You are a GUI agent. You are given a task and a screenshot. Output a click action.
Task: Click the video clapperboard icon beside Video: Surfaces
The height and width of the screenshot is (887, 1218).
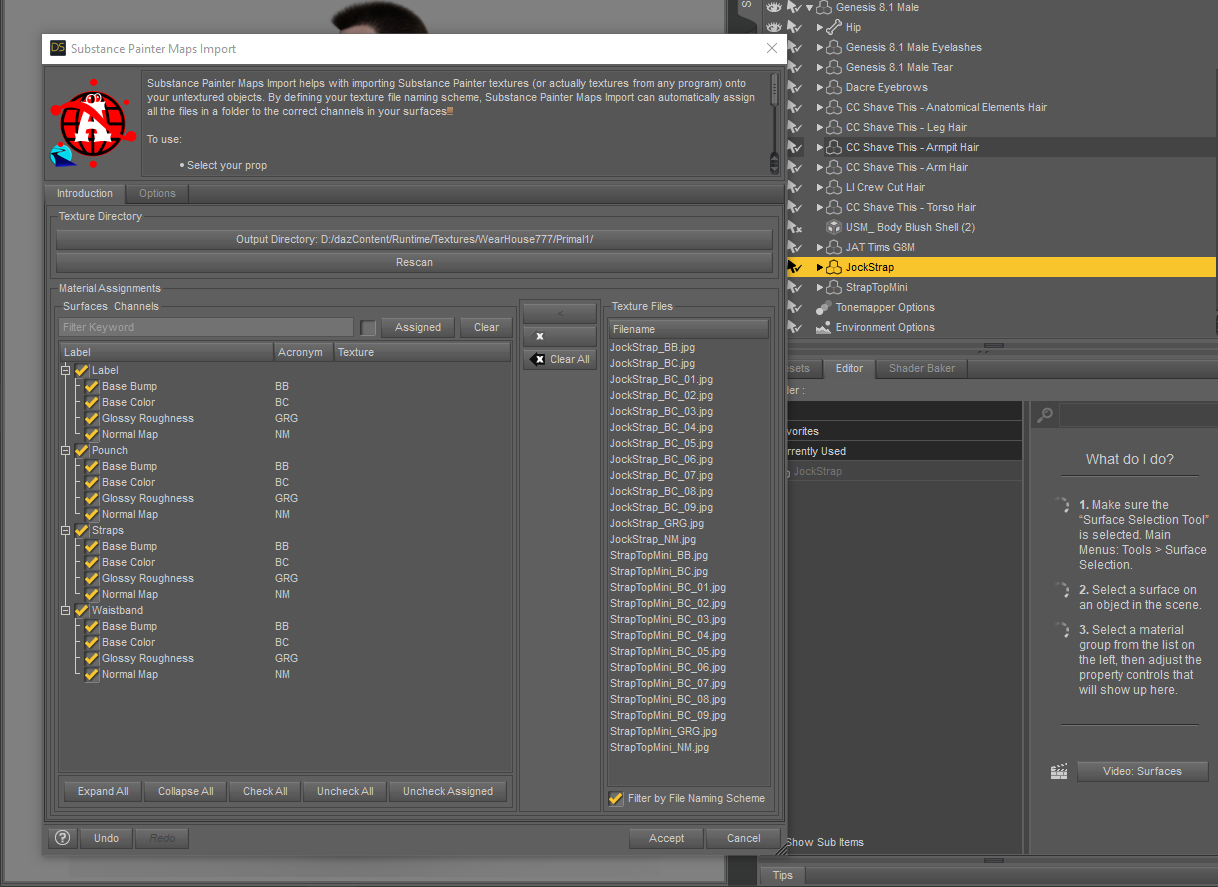coord(1059,771)
